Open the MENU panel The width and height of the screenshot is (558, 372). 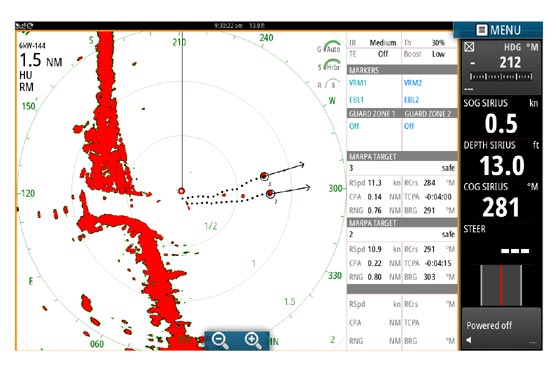point(498,30)
